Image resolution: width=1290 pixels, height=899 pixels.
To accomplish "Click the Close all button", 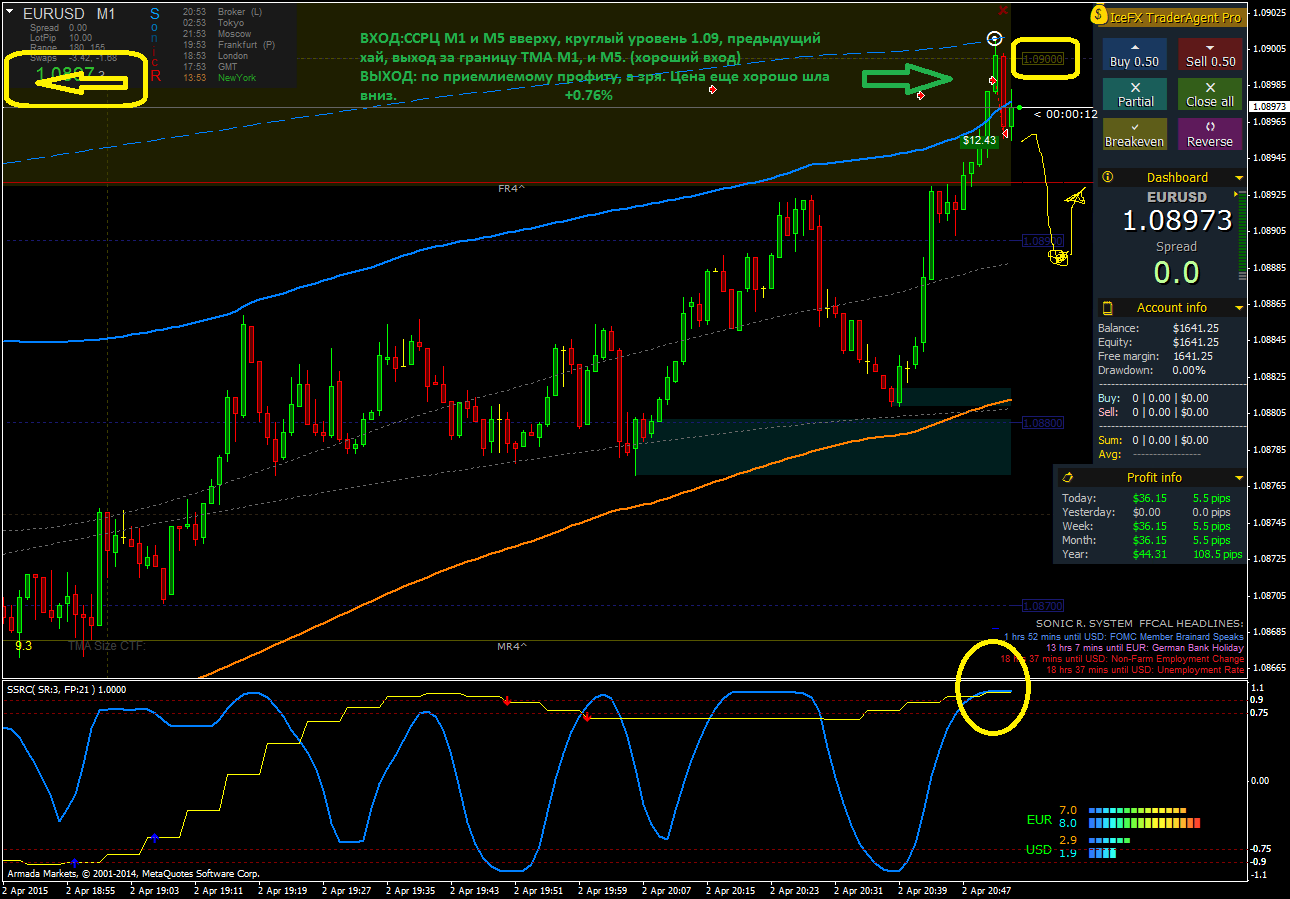I will 1210,94.
